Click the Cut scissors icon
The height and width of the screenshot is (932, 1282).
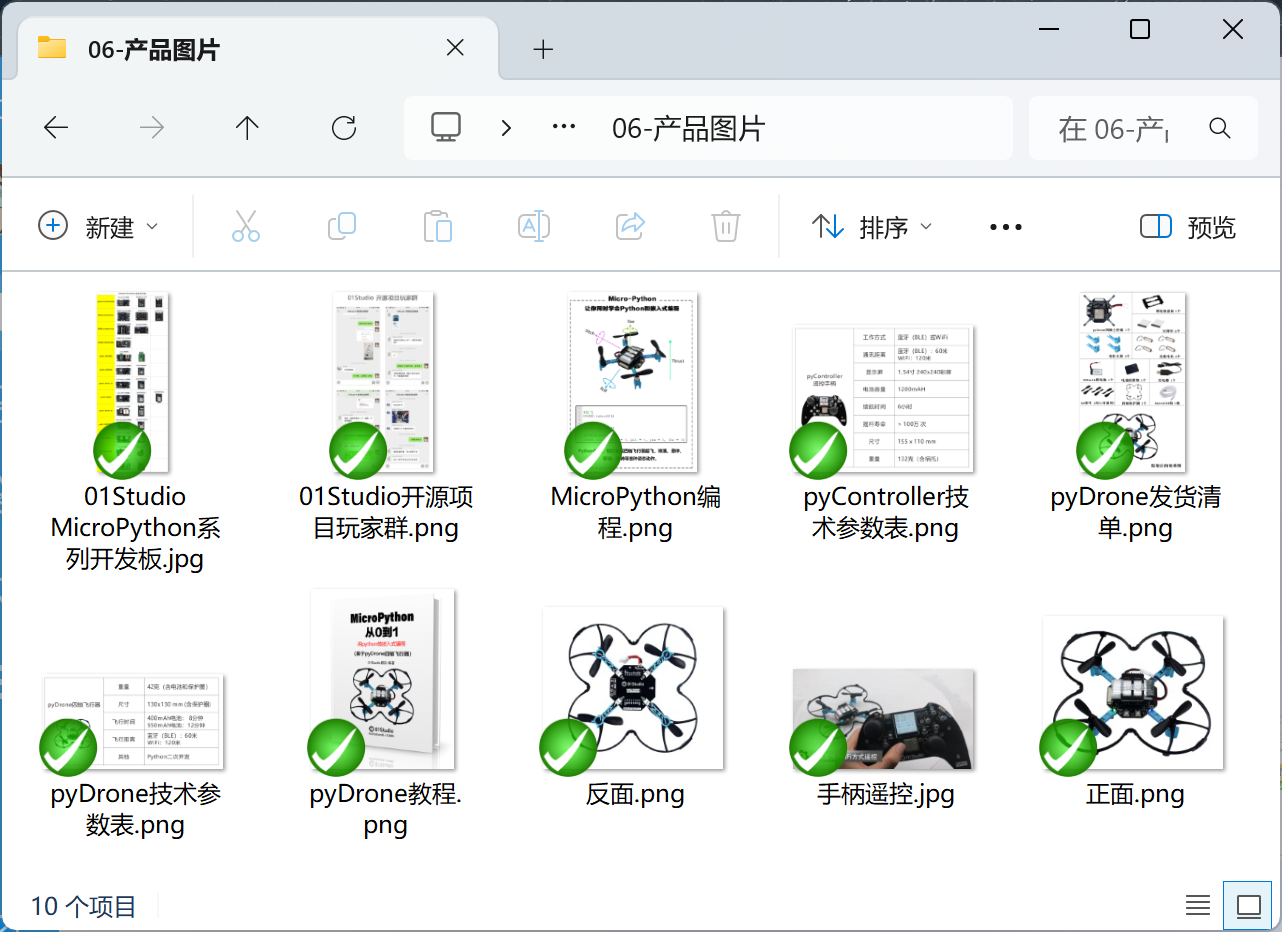pyautogui.click(x=246, y=226)
